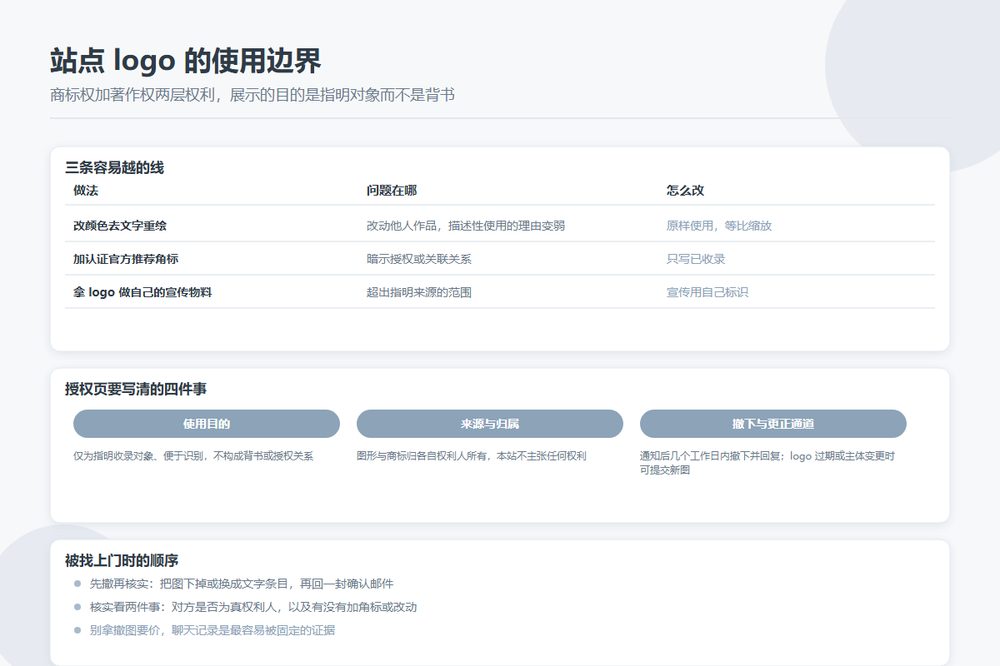This screenshot has width=1000, height=666.
Task: Click the cell 只写已收录
Action: (x=696, y=258)
